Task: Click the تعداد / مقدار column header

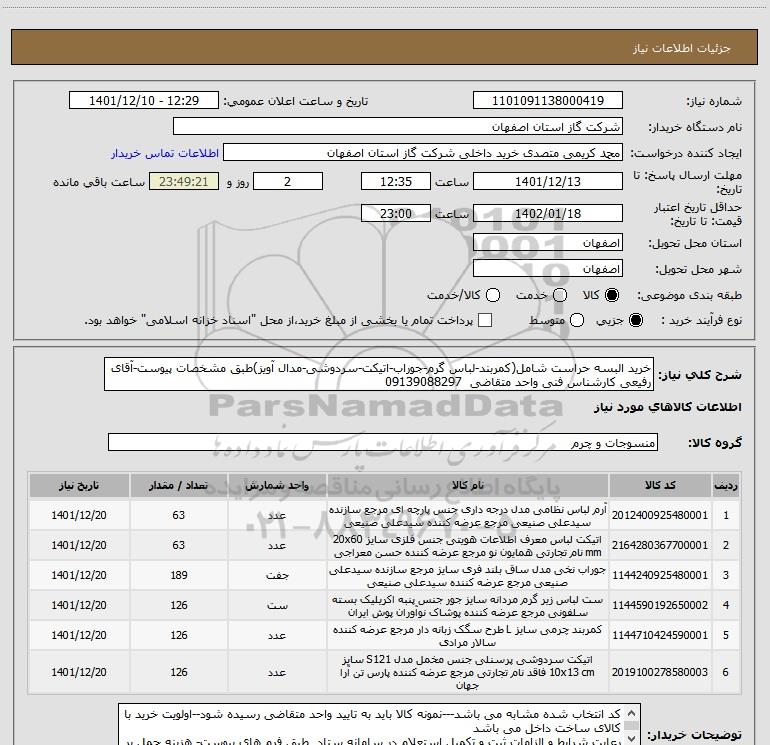Action: tap(178, 485)
